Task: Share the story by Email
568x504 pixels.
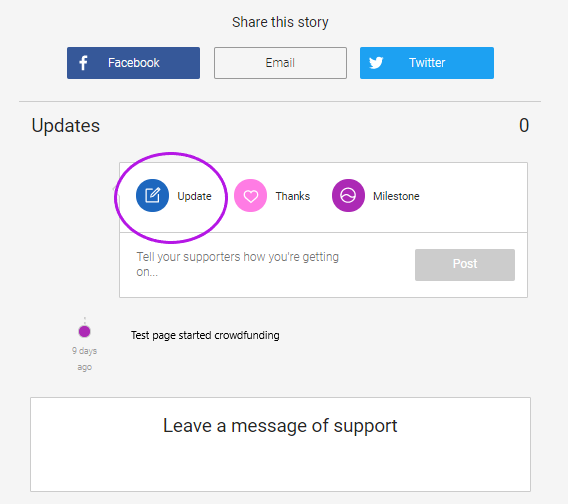Action: click(280, 63)
